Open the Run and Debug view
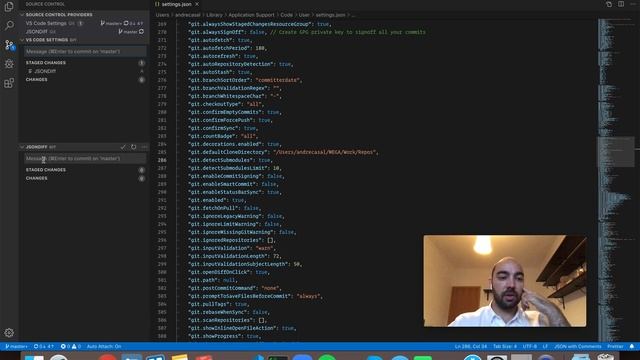Image resolution: width=640 pixels, height=360 pixels. (x=9, y=64)
